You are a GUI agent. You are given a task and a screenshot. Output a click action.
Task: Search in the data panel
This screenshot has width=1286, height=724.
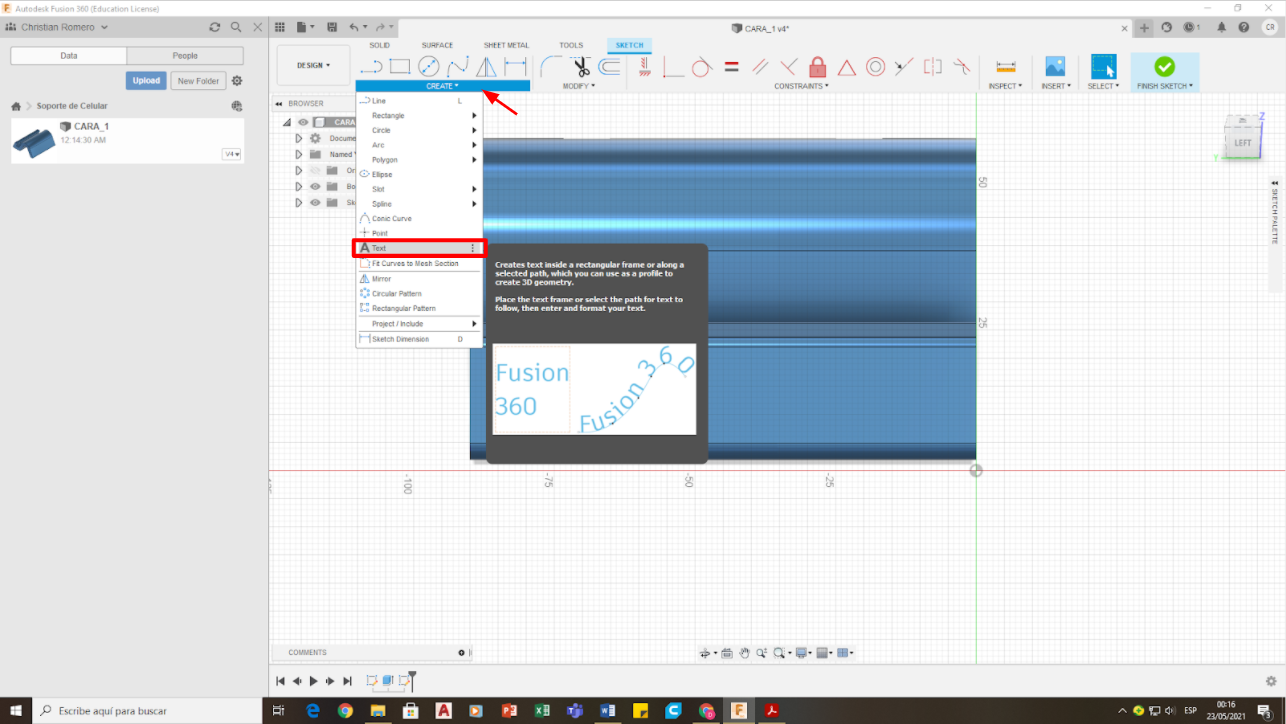click(x=236, y=27)
